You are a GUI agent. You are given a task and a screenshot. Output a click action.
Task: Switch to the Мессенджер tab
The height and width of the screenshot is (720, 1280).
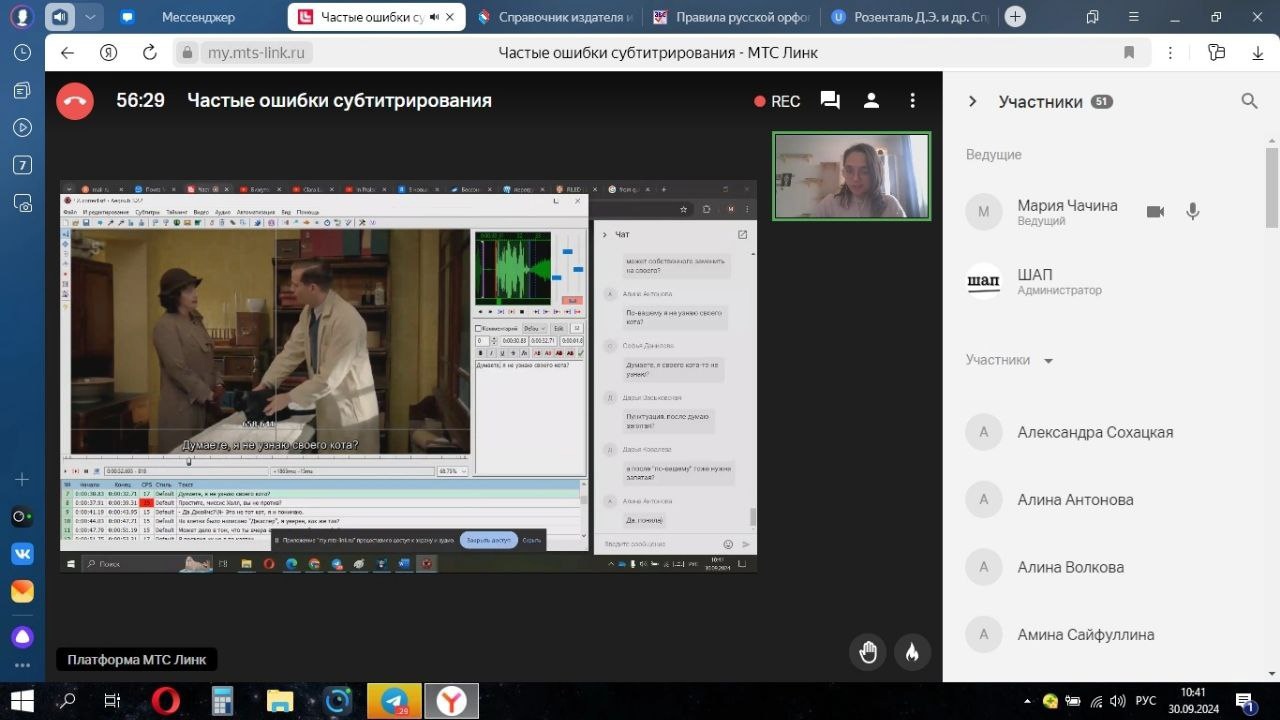(197, 17)
